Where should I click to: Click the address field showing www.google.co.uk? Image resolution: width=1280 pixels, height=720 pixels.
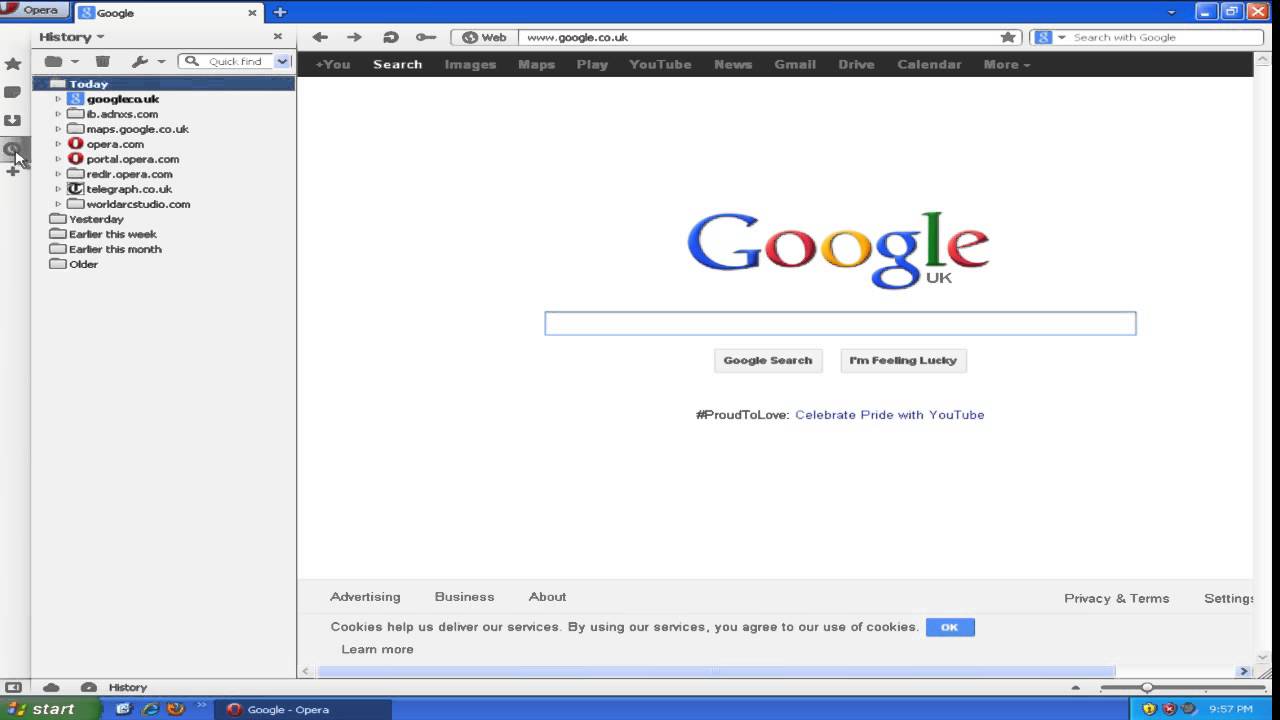[x=757, y=37]
